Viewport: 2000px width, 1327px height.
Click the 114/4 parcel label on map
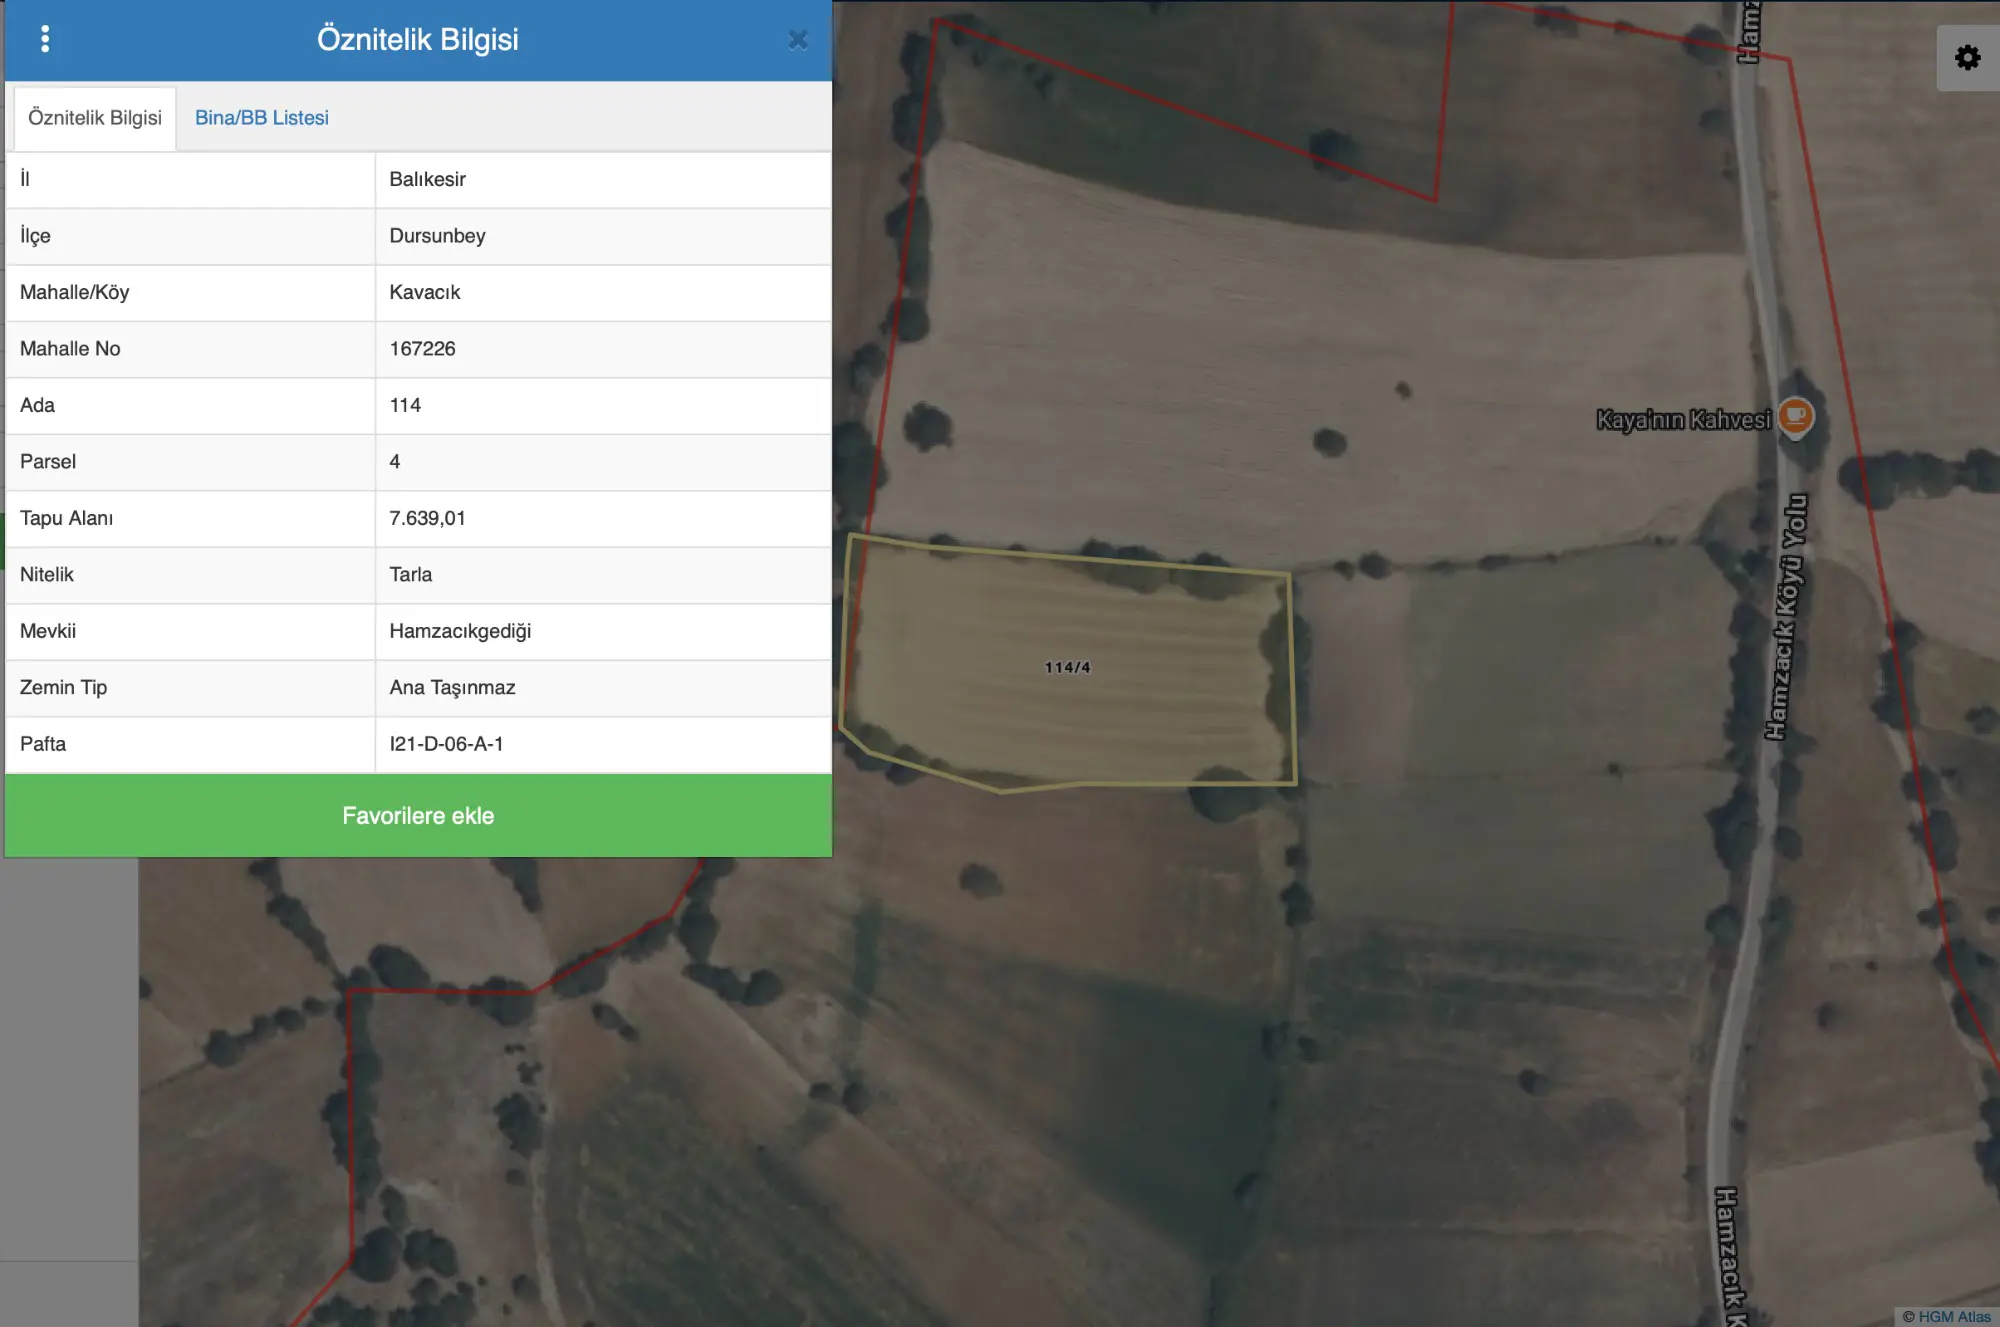[x=1067, y=667]
